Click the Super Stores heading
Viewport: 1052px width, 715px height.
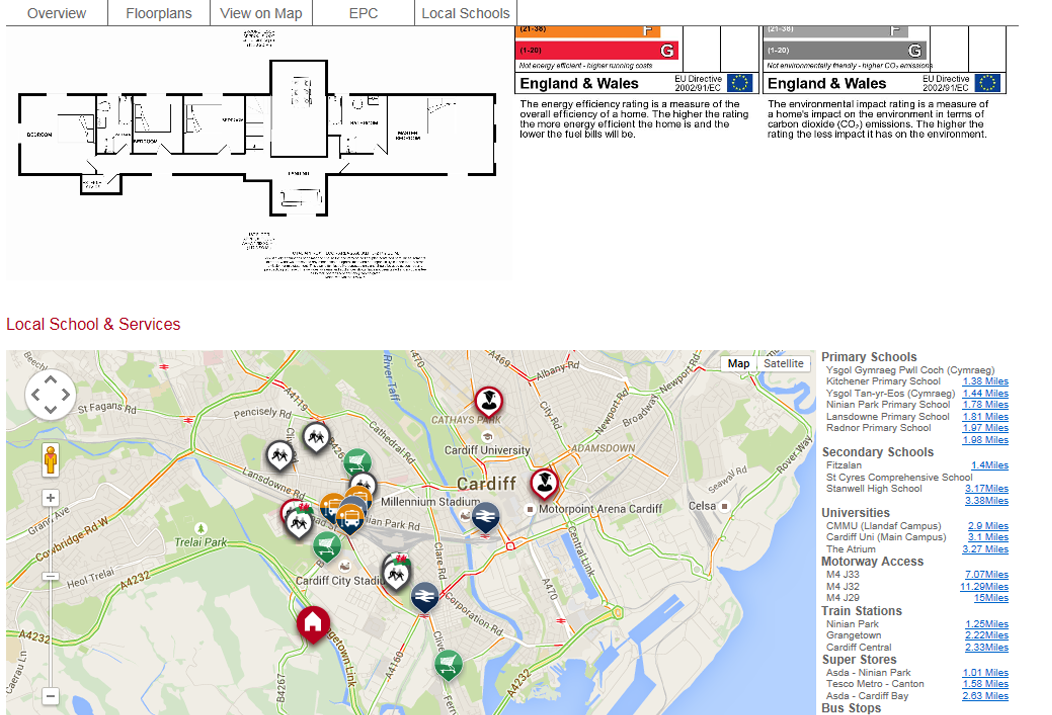[x=859, y=660]
